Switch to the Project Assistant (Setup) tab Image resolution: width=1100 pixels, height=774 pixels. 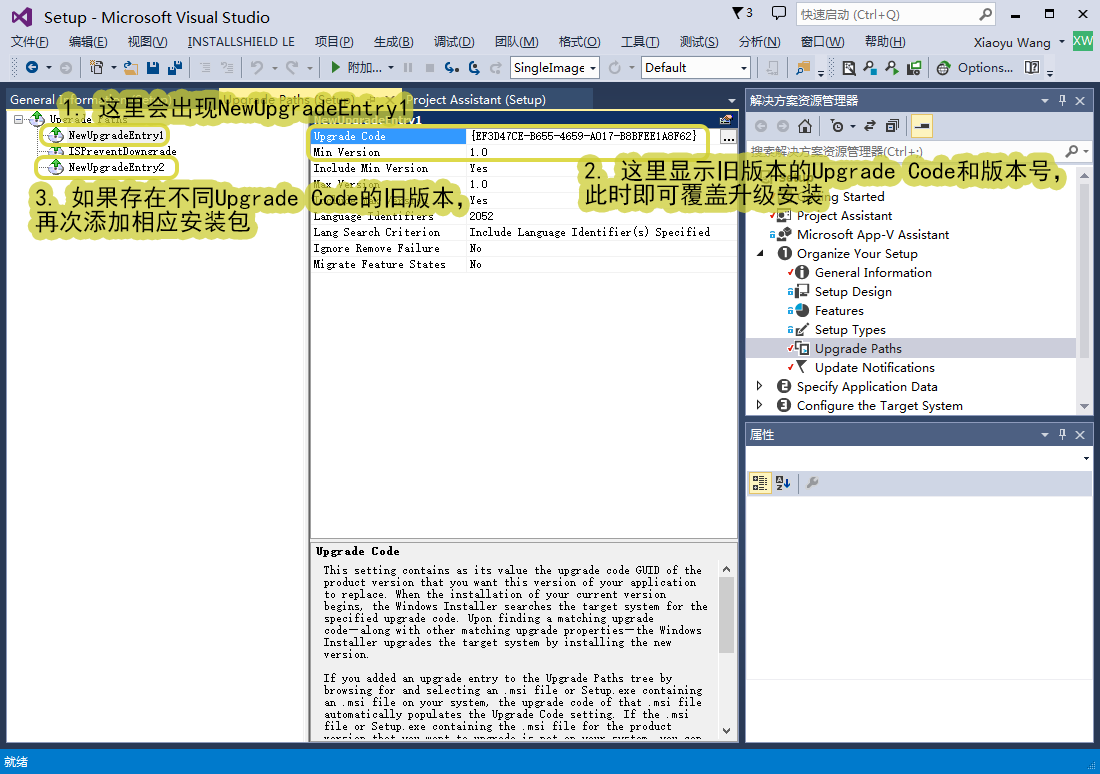tap(477, 100)
